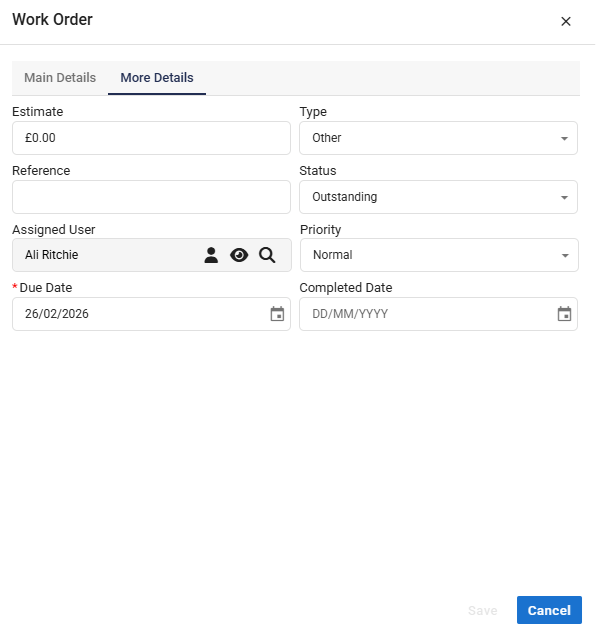Image resolution: width=596 pixels, height=630 pixels.
Task: Click the Completed Date DD/MM/YYYY field
Action: (438, 314)
